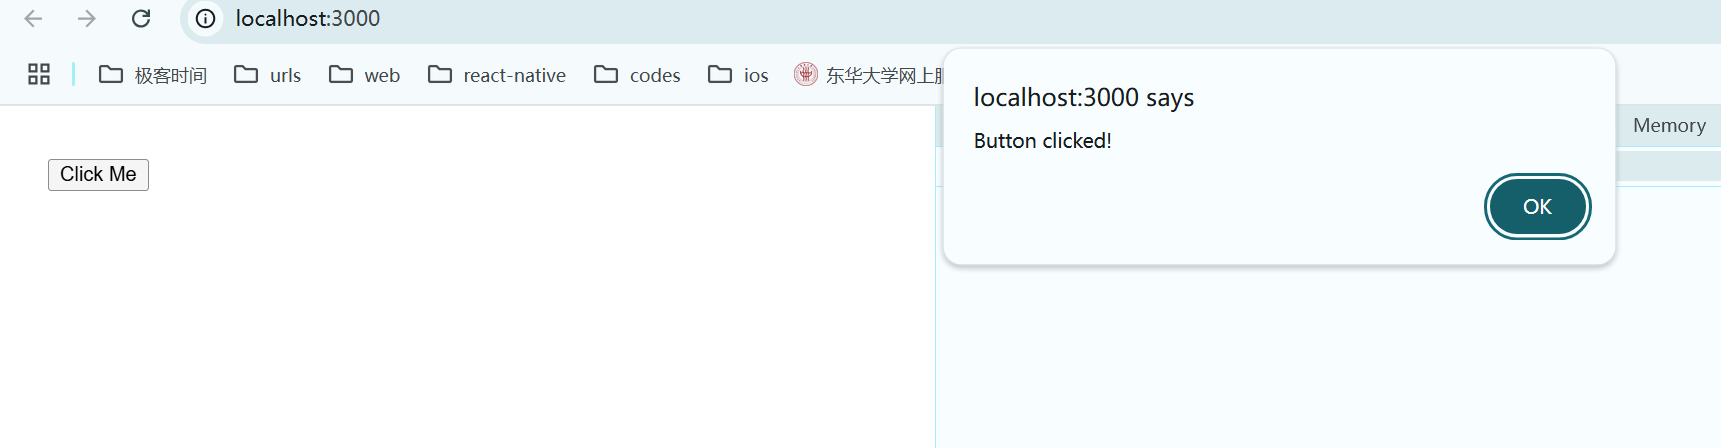Click the browser forward arrow

pyautogui.click(x=87, y=19)
